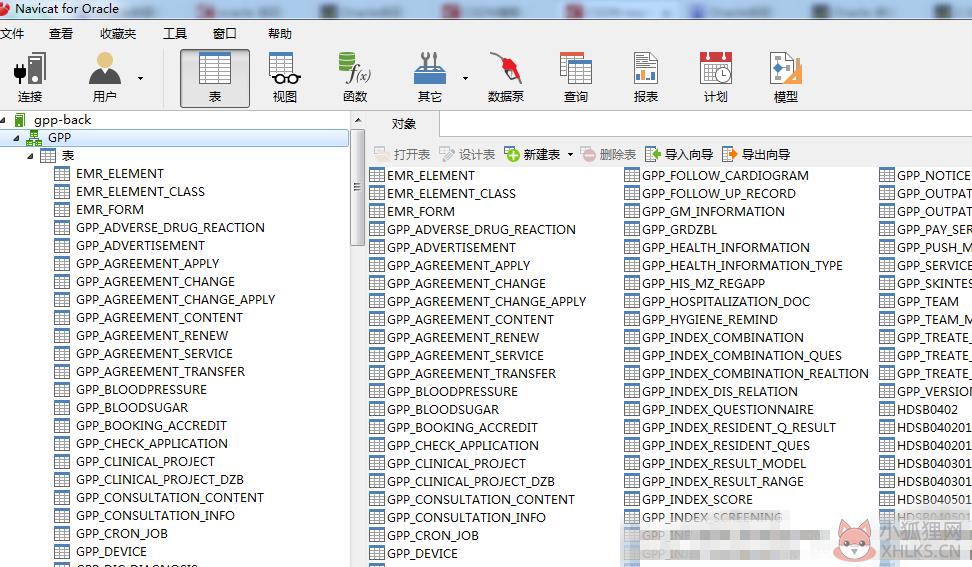Click table icon beside HDSB0402

[x=887, y=409]
